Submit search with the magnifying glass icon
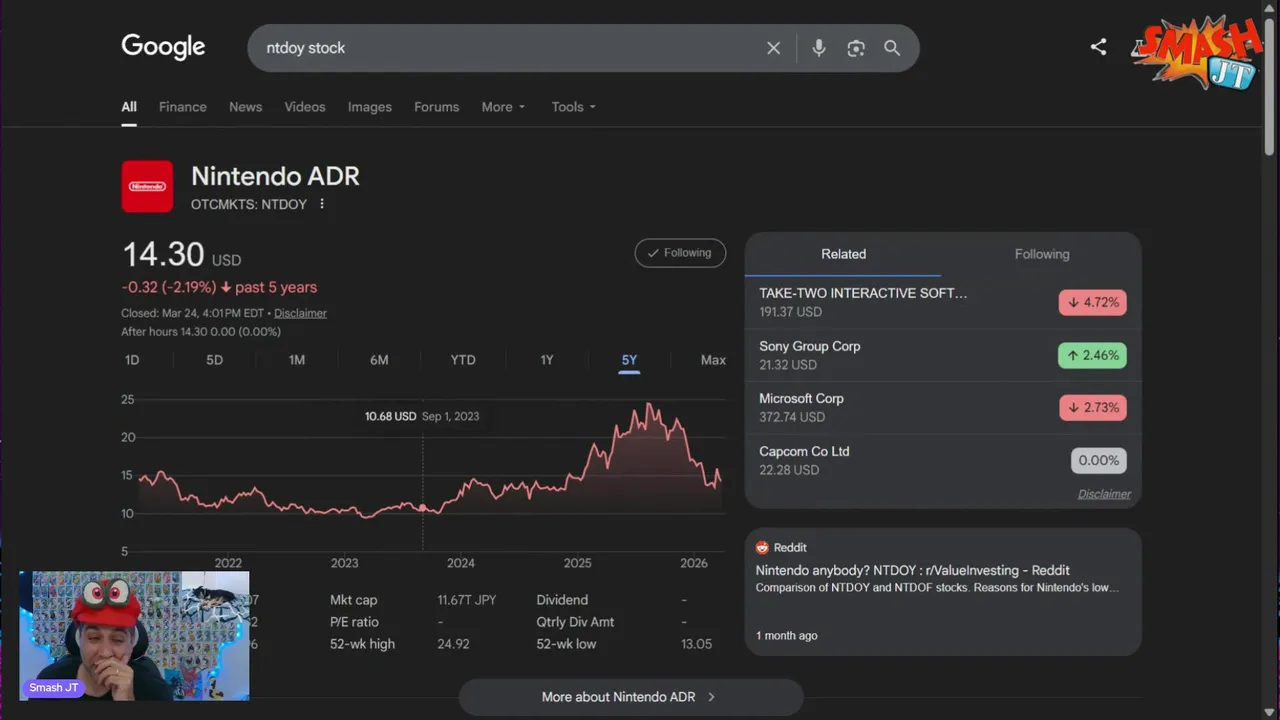 click(x=892, y=48)
